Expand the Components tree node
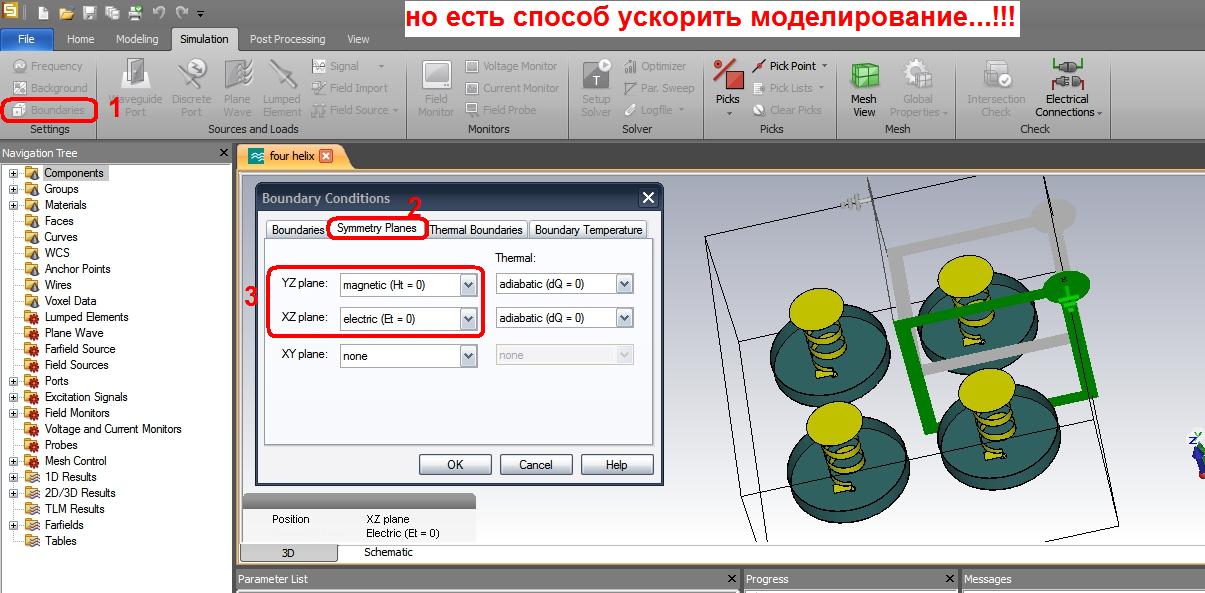 click(x=14, y=173)
